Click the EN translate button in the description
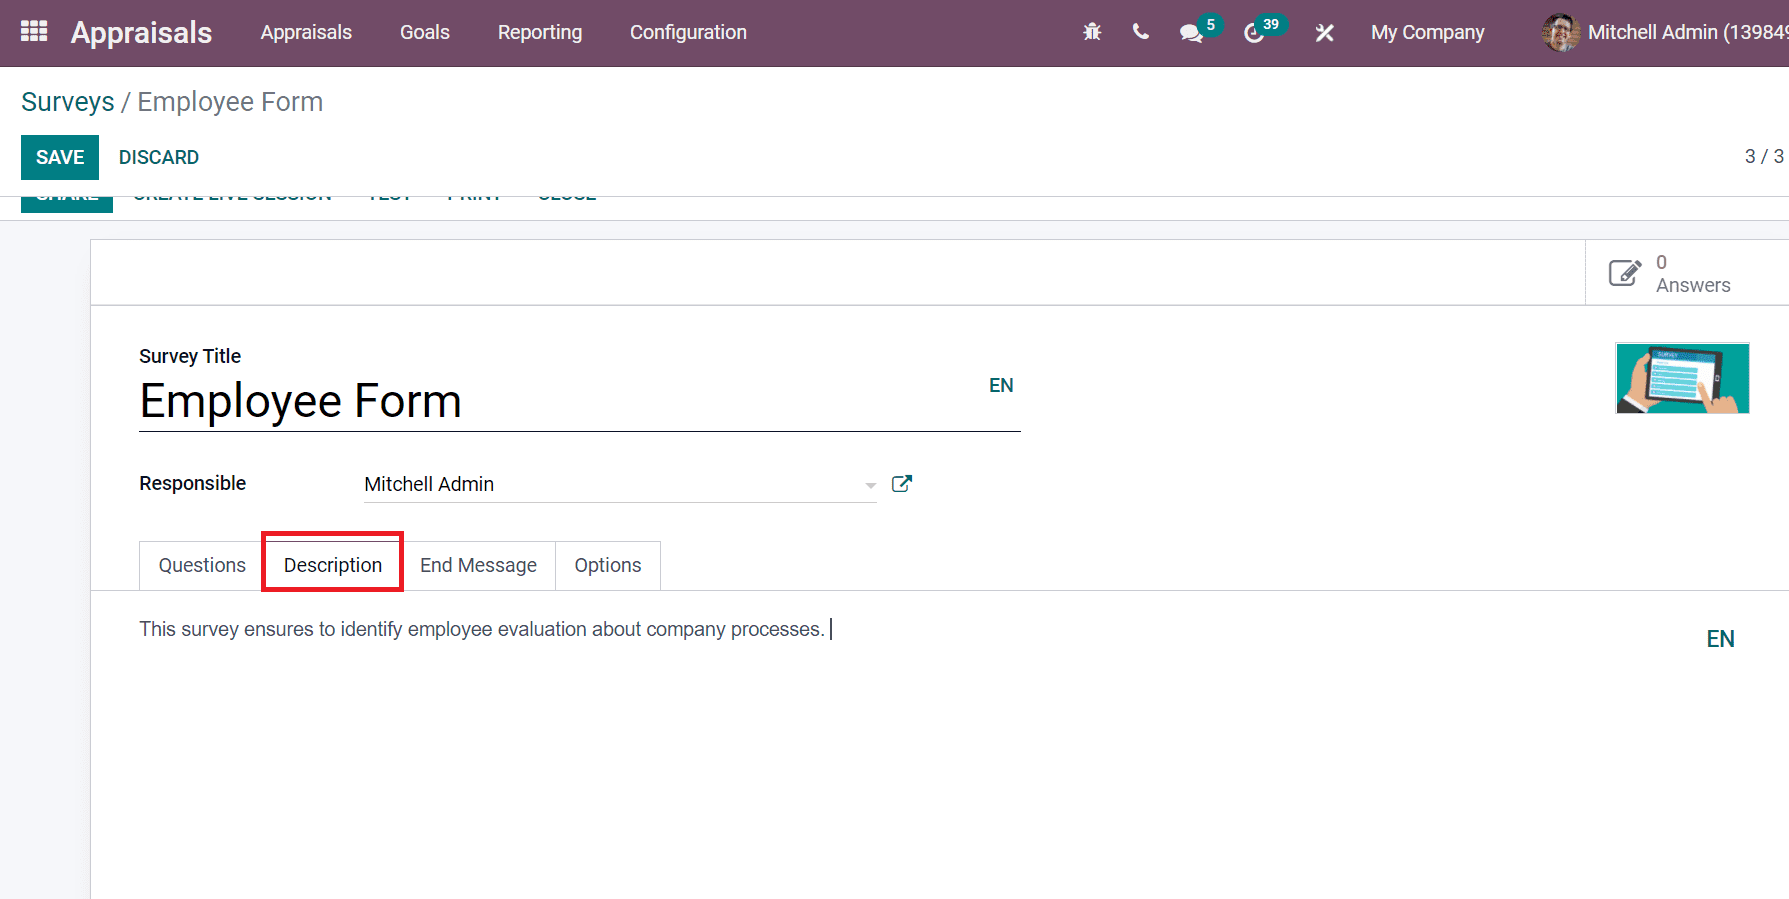Viewport: 1789px width, 899px height. 1720,639
